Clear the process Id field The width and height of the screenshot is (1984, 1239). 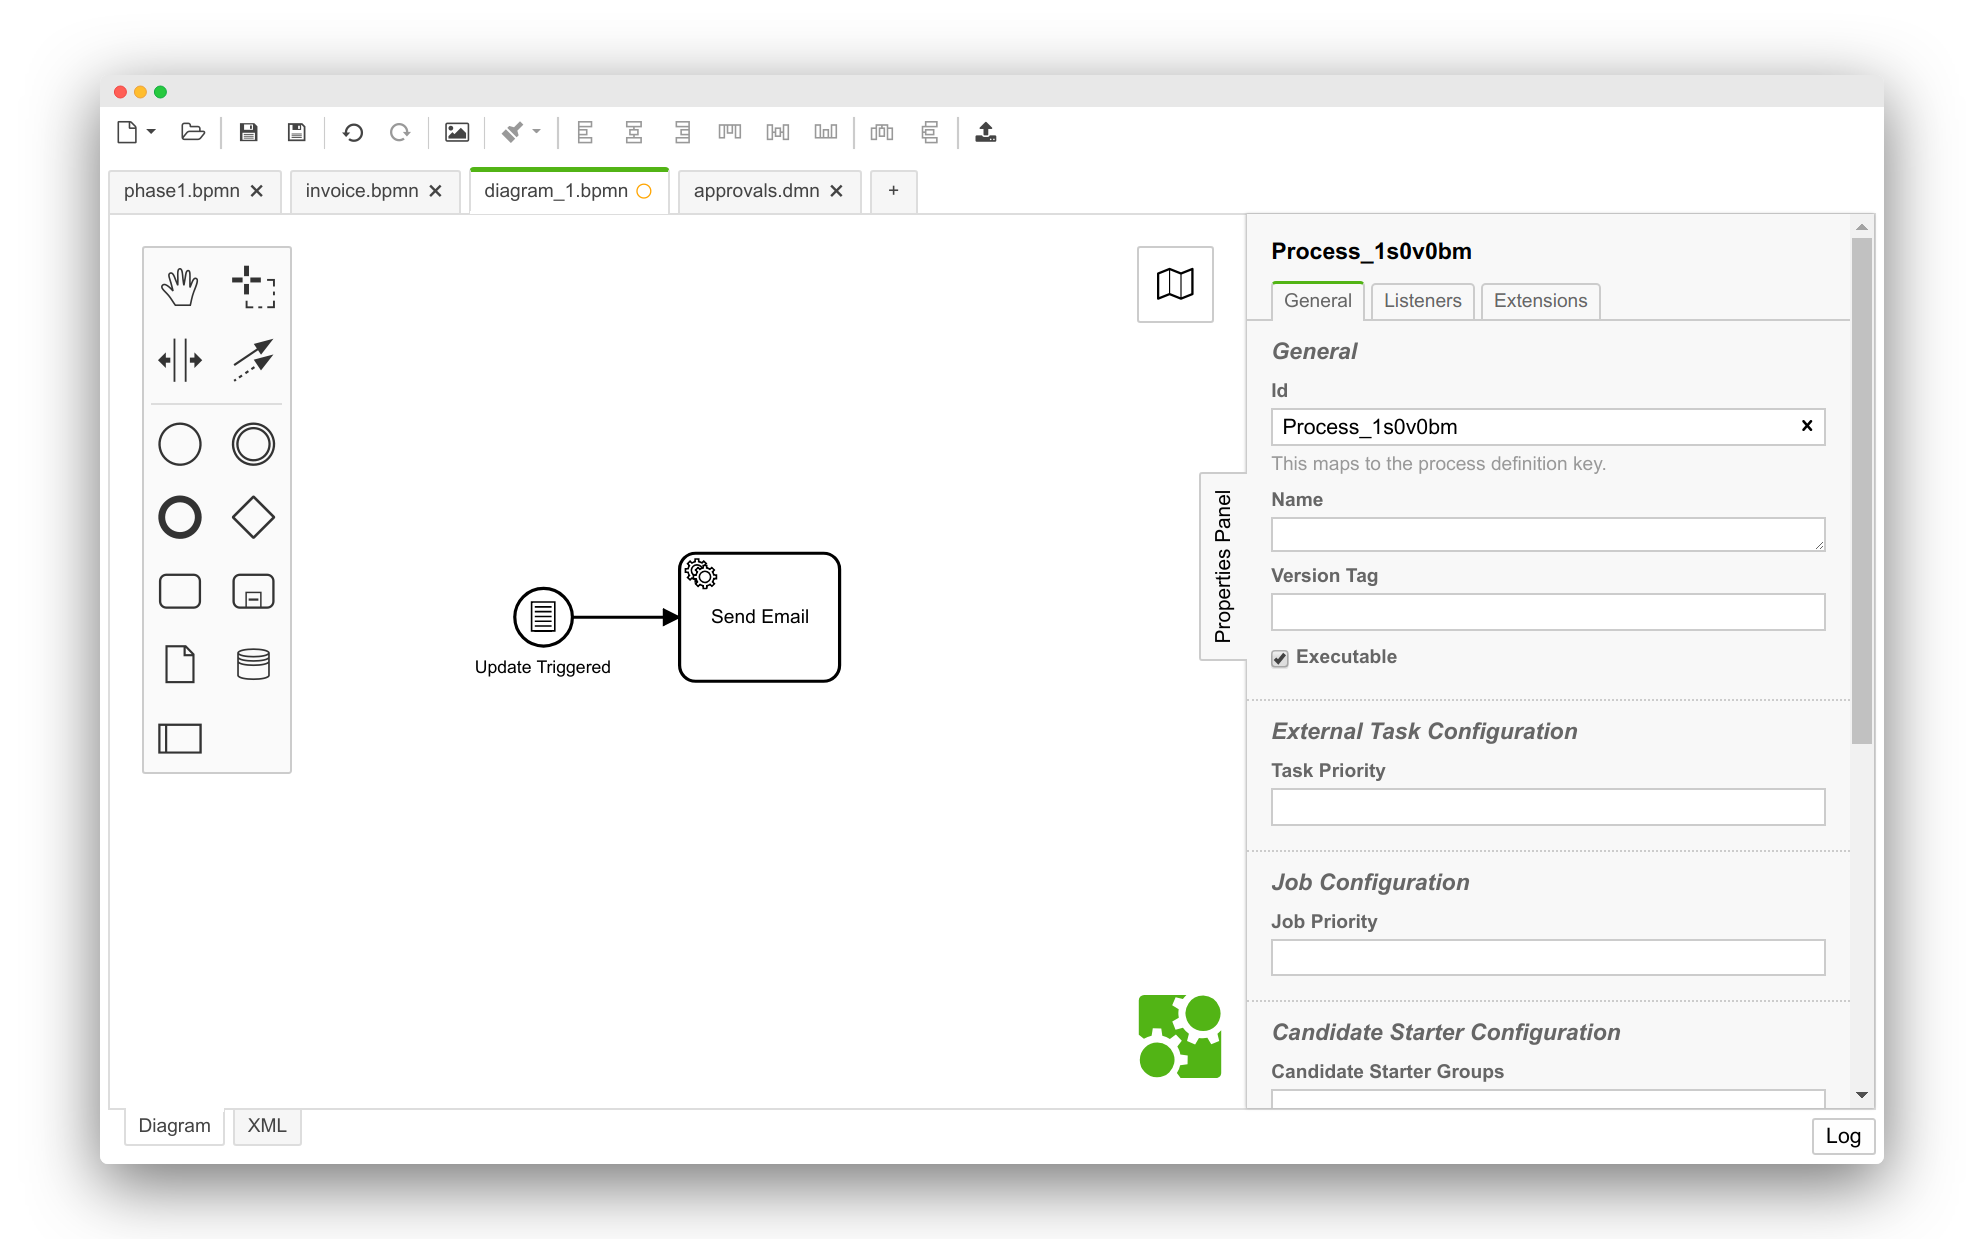[1806, 426]
